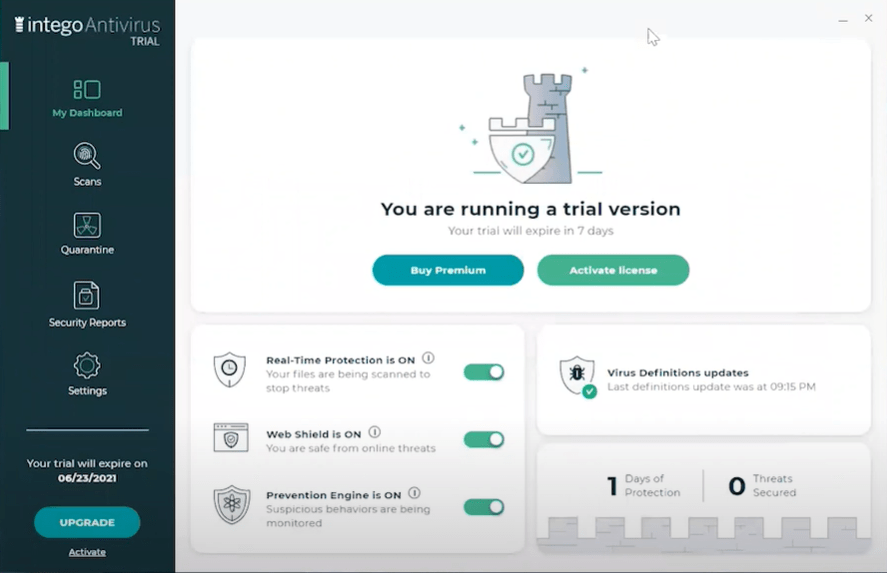Open the Settings gear icon
This screenshot has height=573, width=887.
pyautogui.click(x=87, y=365)
